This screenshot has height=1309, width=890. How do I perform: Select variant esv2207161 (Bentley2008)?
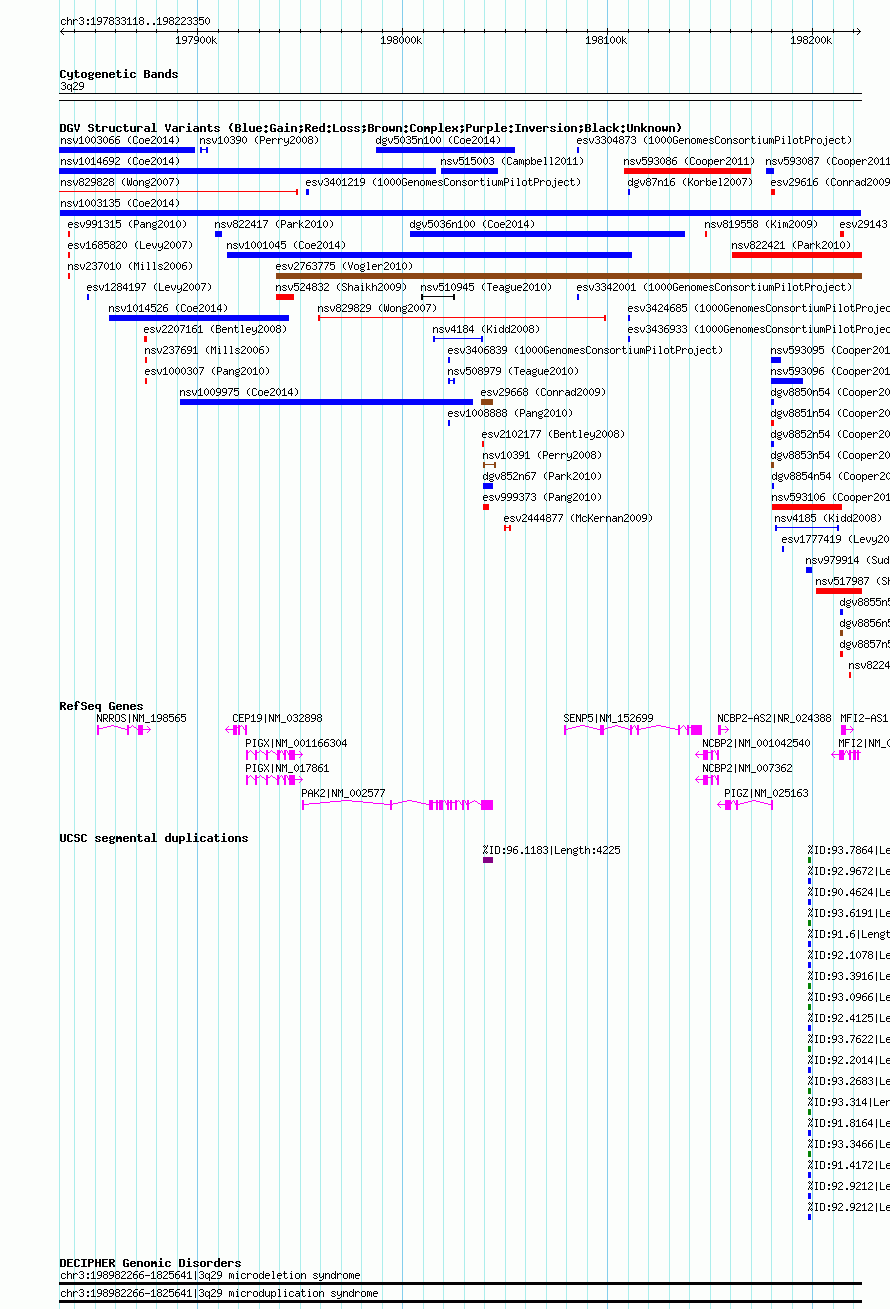click(x=215, y=329)
